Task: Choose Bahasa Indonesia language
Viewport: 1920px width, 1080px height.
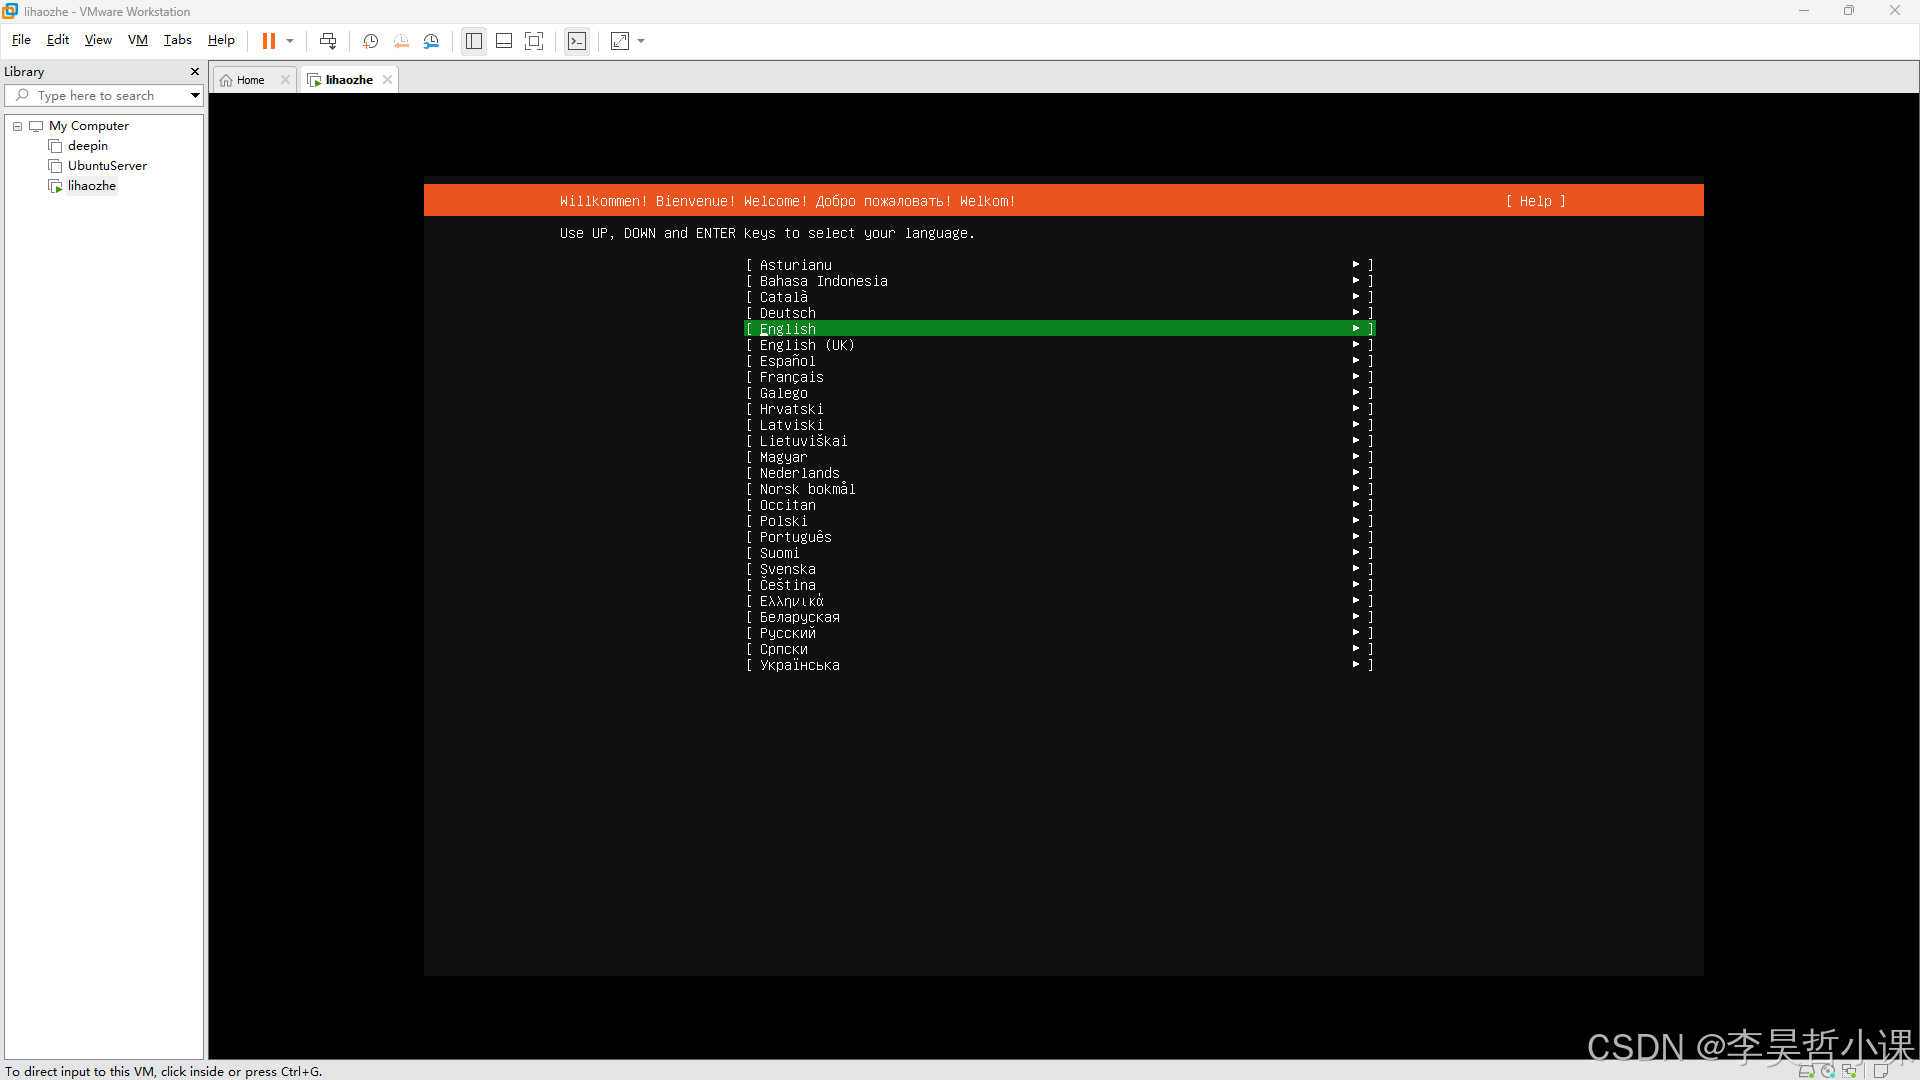Action: pyautogui.click(x=1060, y=281)
